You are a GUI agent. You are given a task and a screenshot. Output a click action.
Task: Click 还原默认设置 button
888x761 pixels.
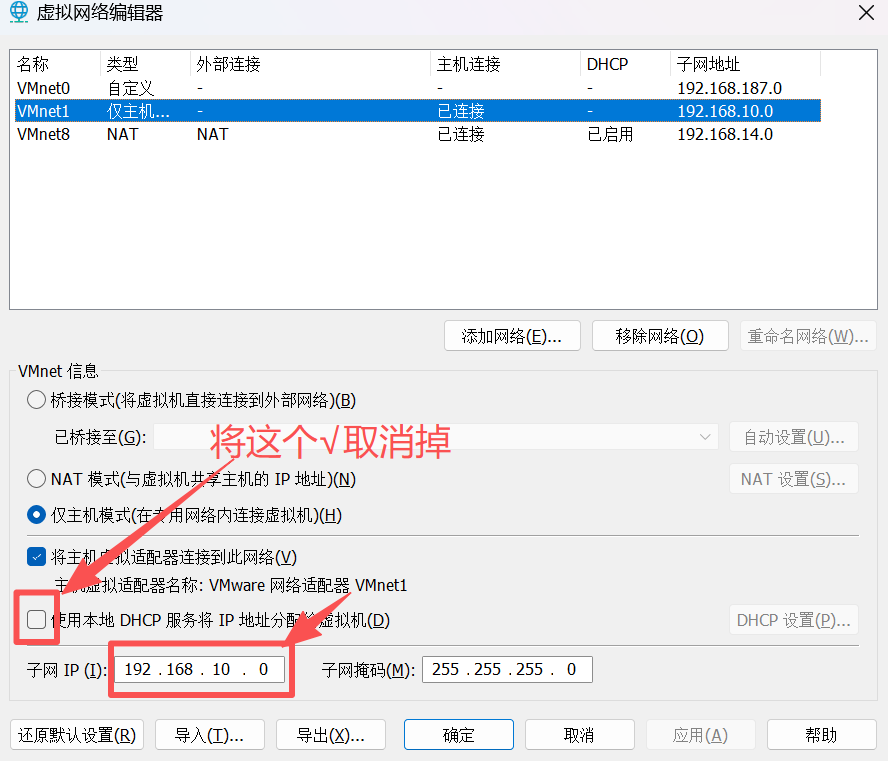77,735
